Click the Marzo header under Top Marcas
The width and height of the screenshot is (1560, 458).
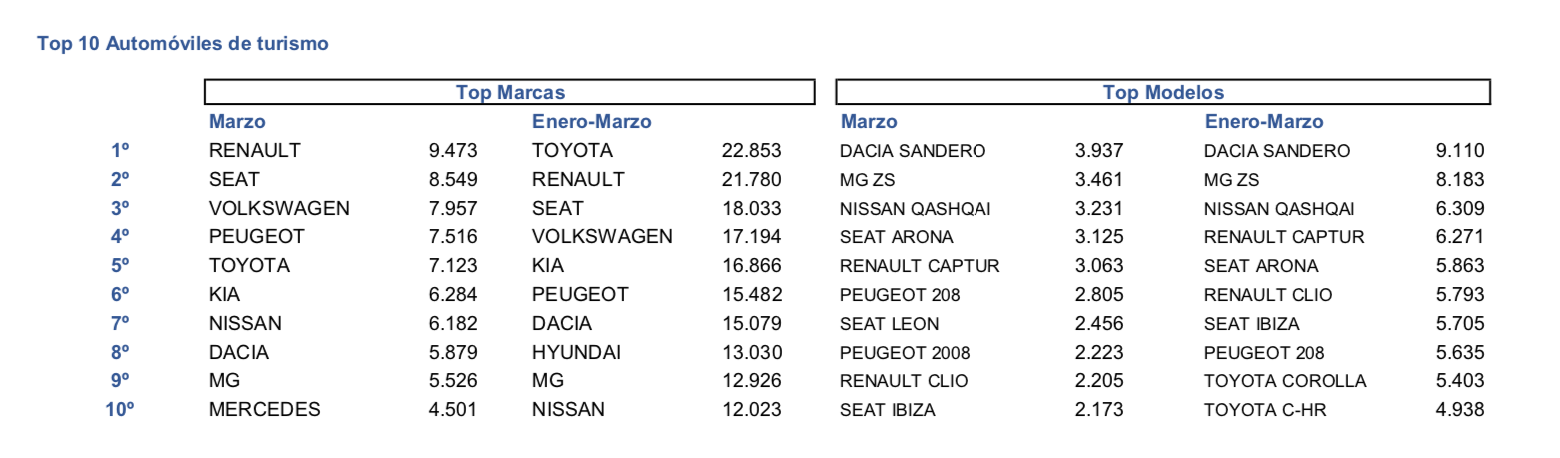coord(236,123)
